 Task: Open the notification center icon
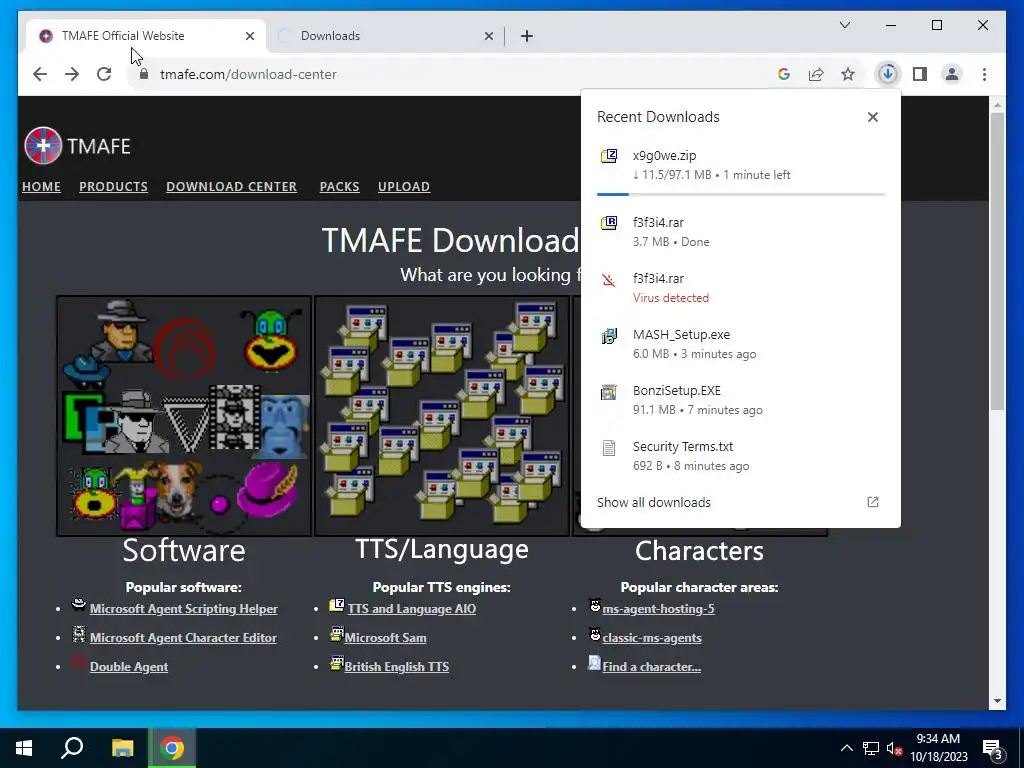pyautogui.click(x=992, y=750)
